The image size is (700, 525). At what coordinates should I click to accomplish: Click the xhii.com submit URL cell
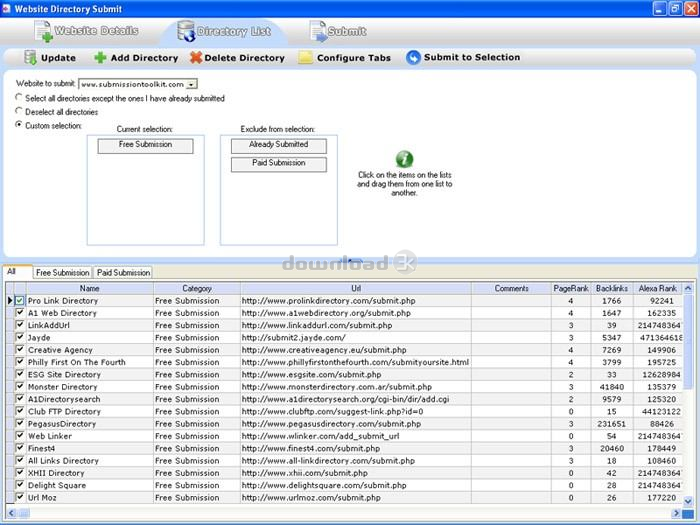click(x=356, y=473)
